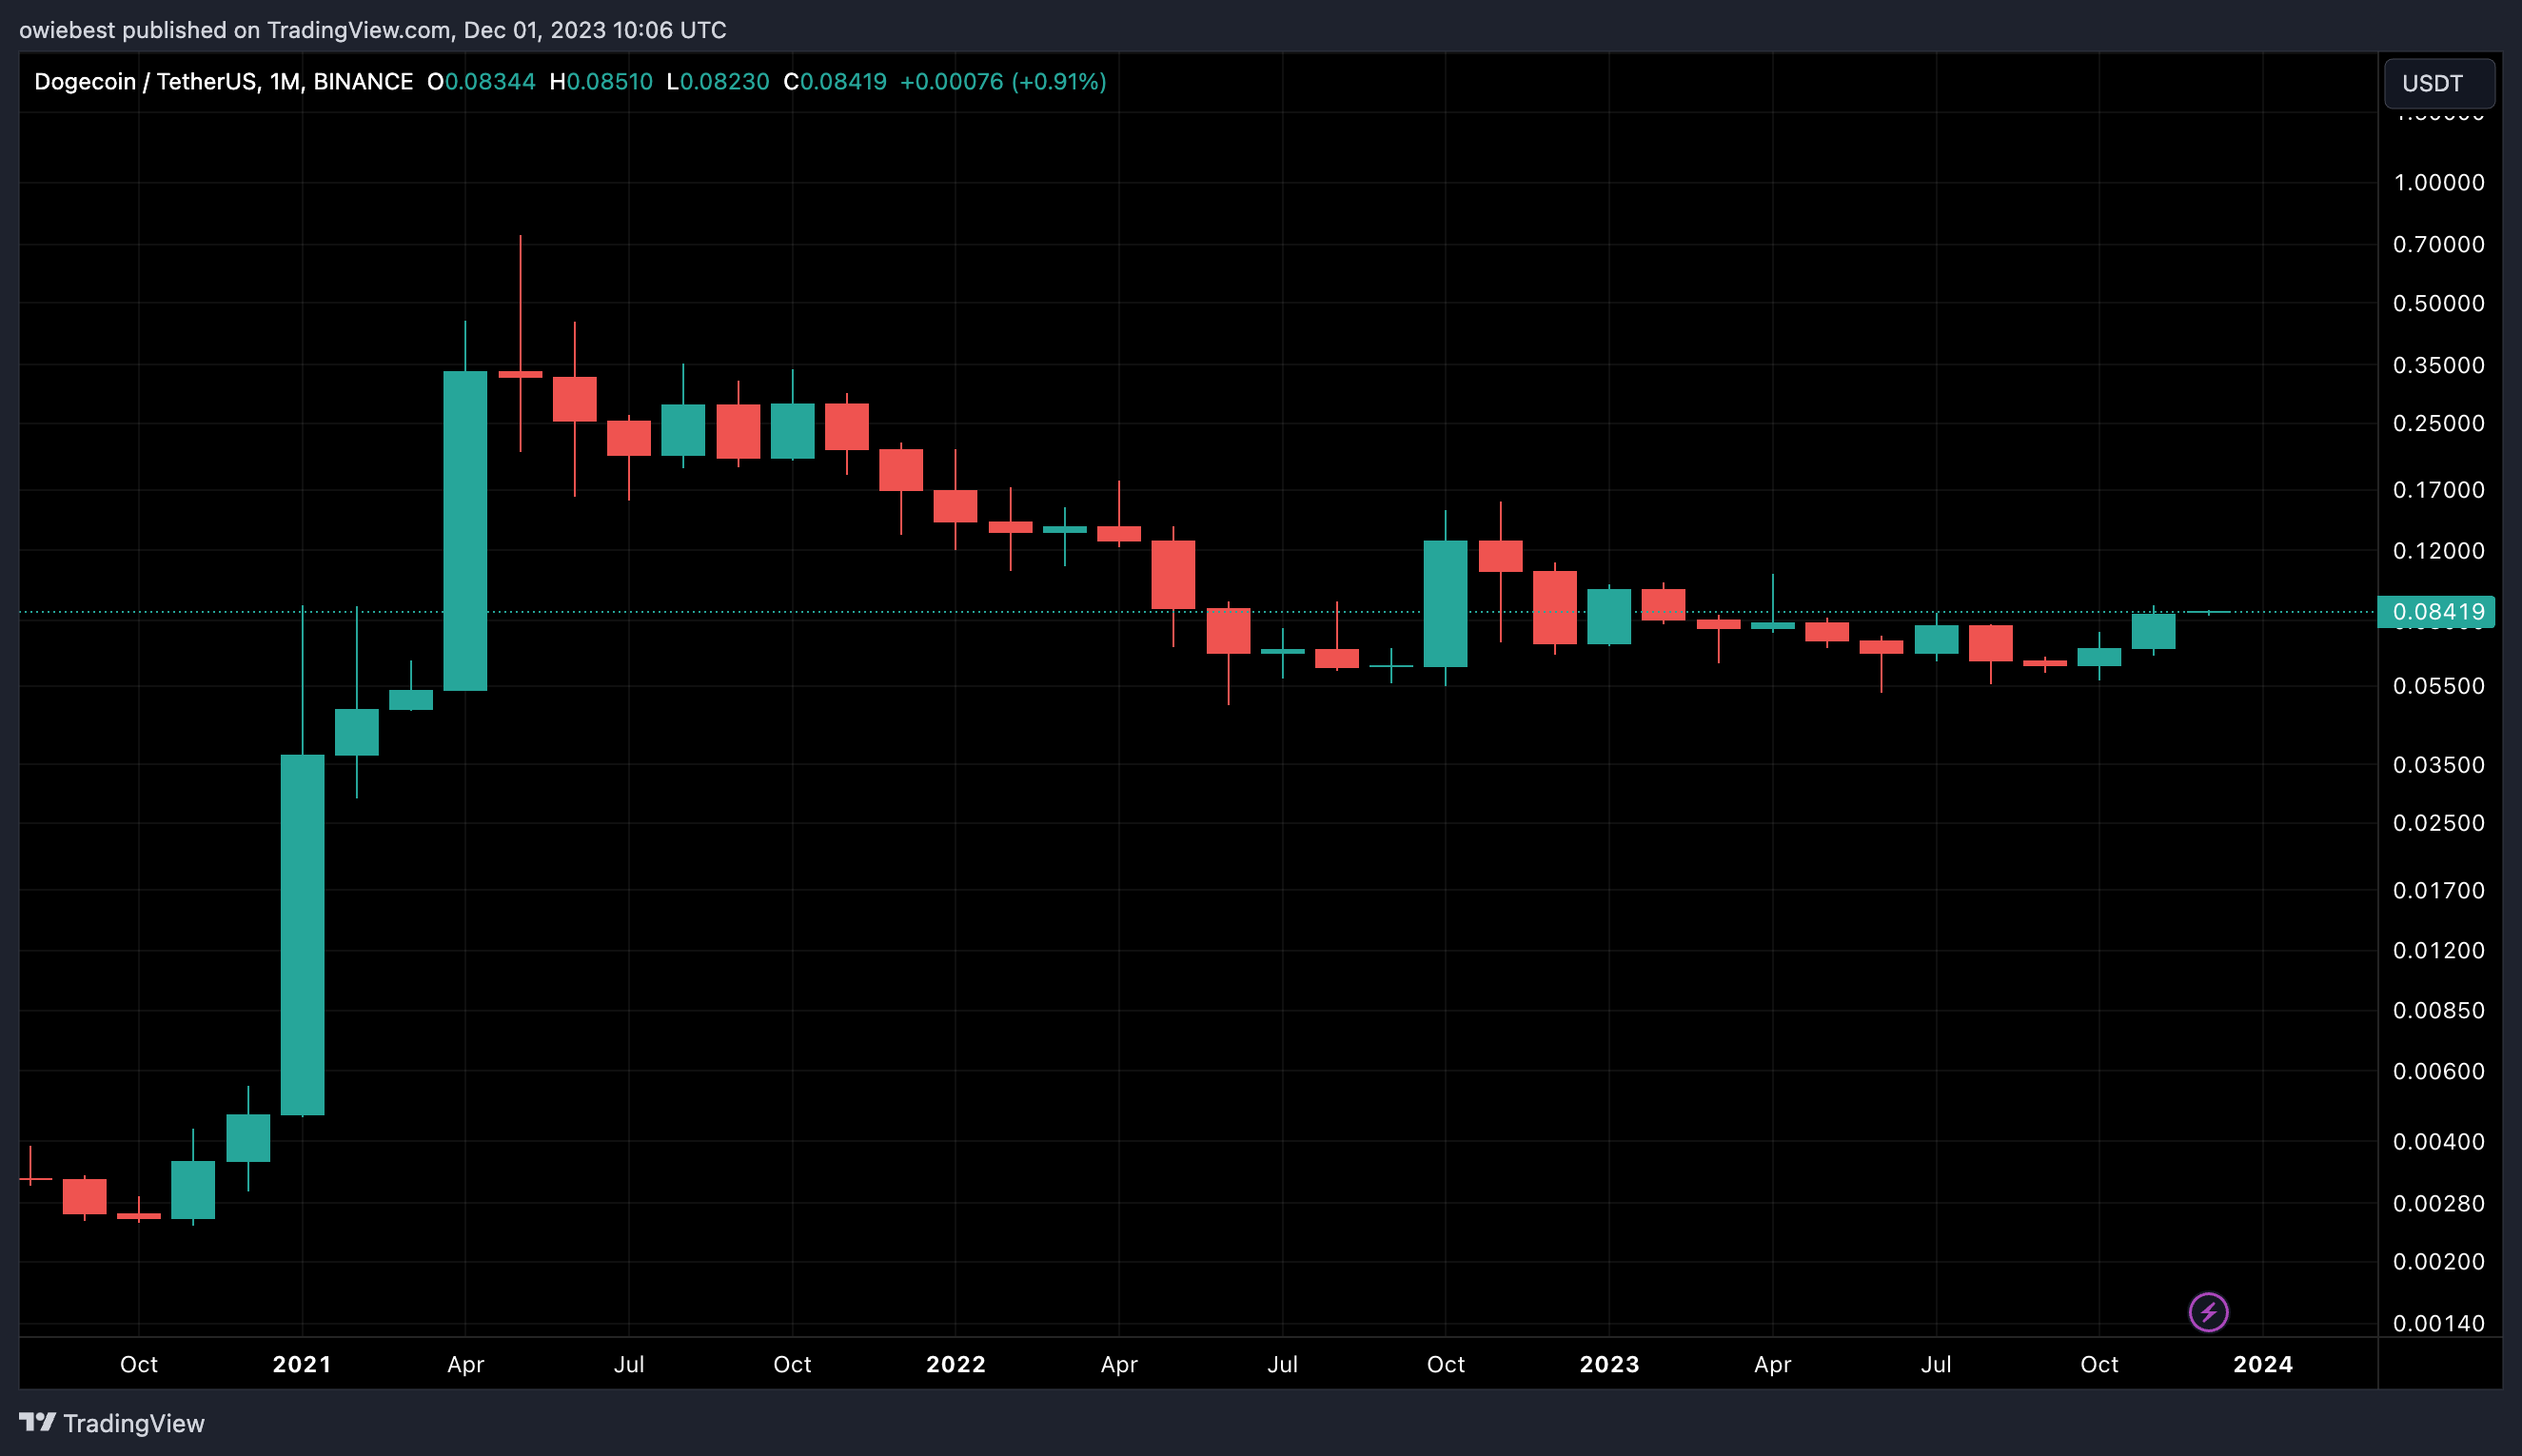
Task: Click the 0.00400 price axis label
Action: [x=2438, y=1141]
